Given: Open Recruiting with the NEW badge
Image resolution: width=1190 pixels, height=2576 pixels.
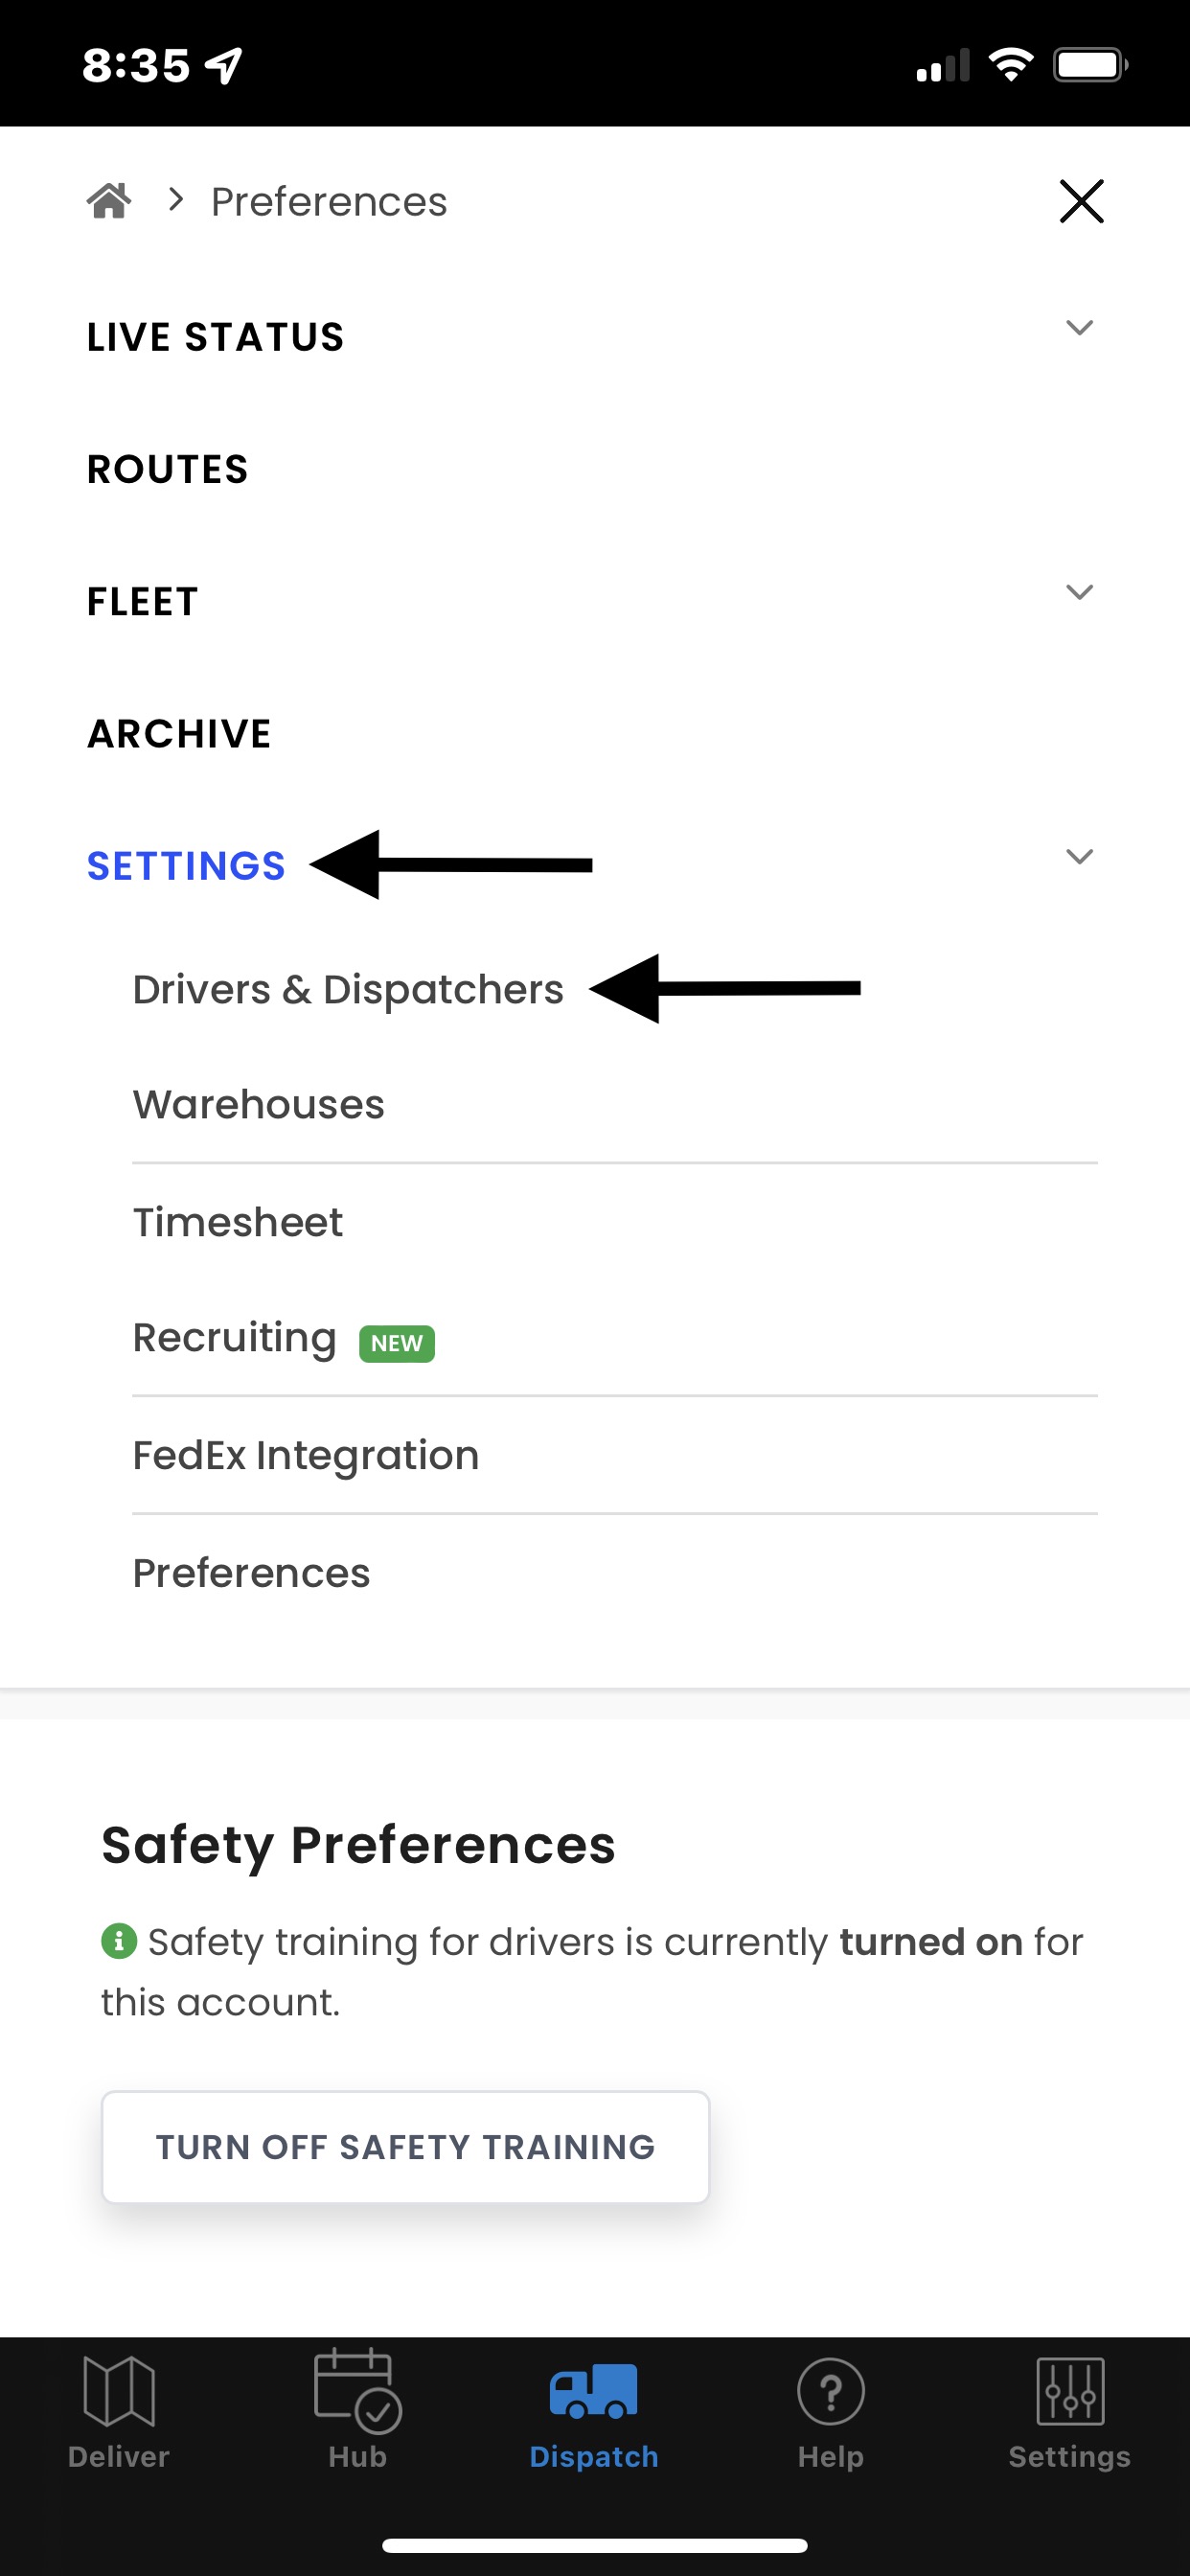Looking at the screenshot, I should pyautogui.click(x=284, y=1339).
